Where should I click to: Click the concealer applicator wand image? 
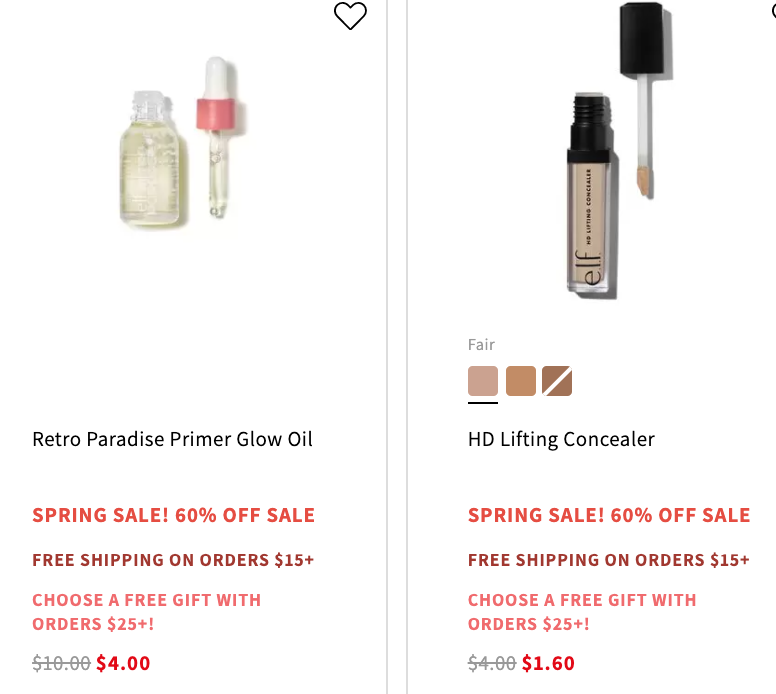click(x=644, y=99)
